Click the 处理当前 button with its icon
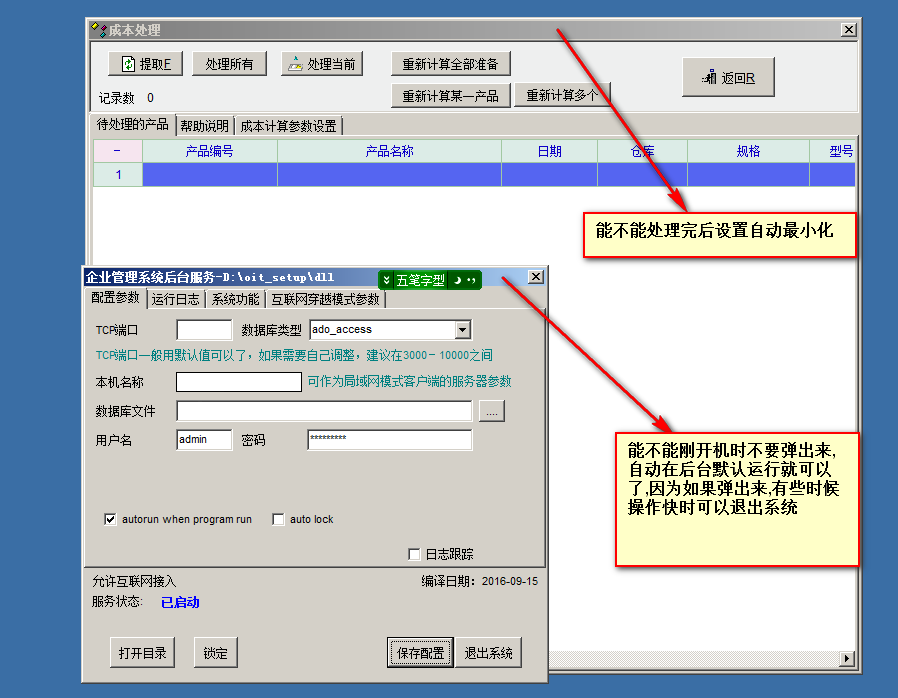898x698 pixels. coord(321,64)
